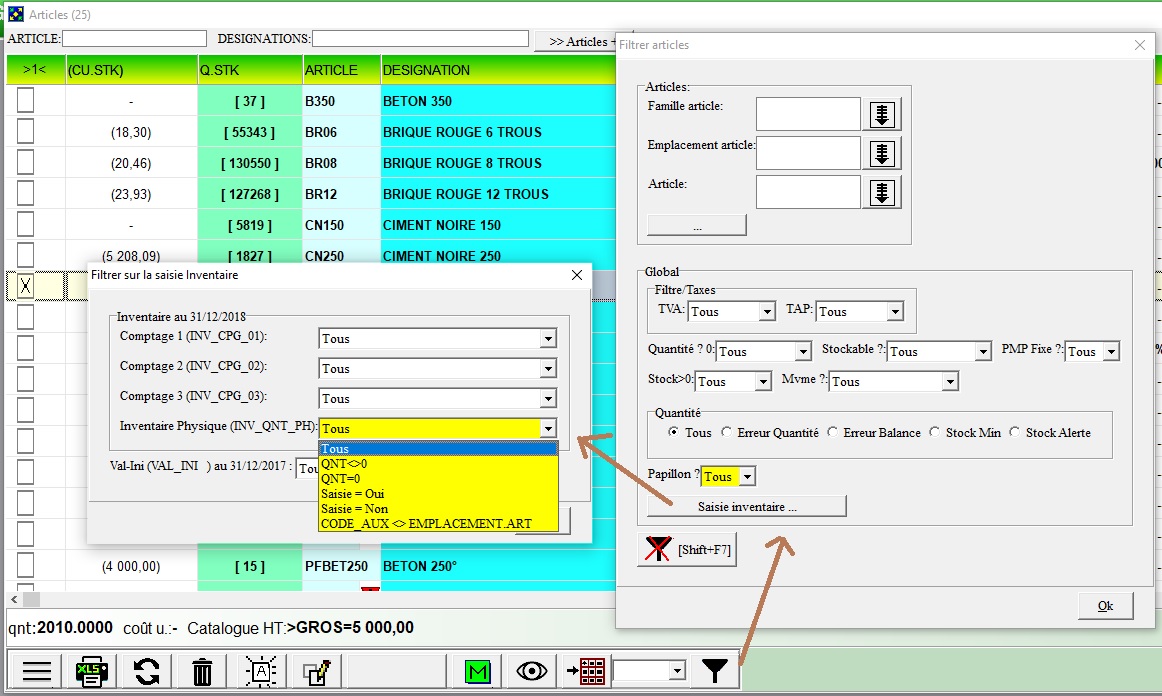Click the '...' button under Article

tap(697, 225)
